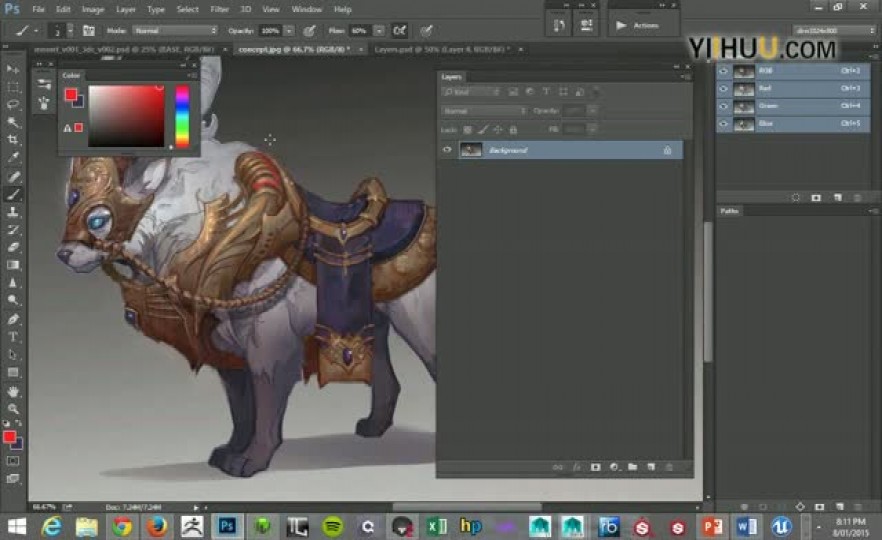Create a new adjustment layer

[x=614, y=467]
